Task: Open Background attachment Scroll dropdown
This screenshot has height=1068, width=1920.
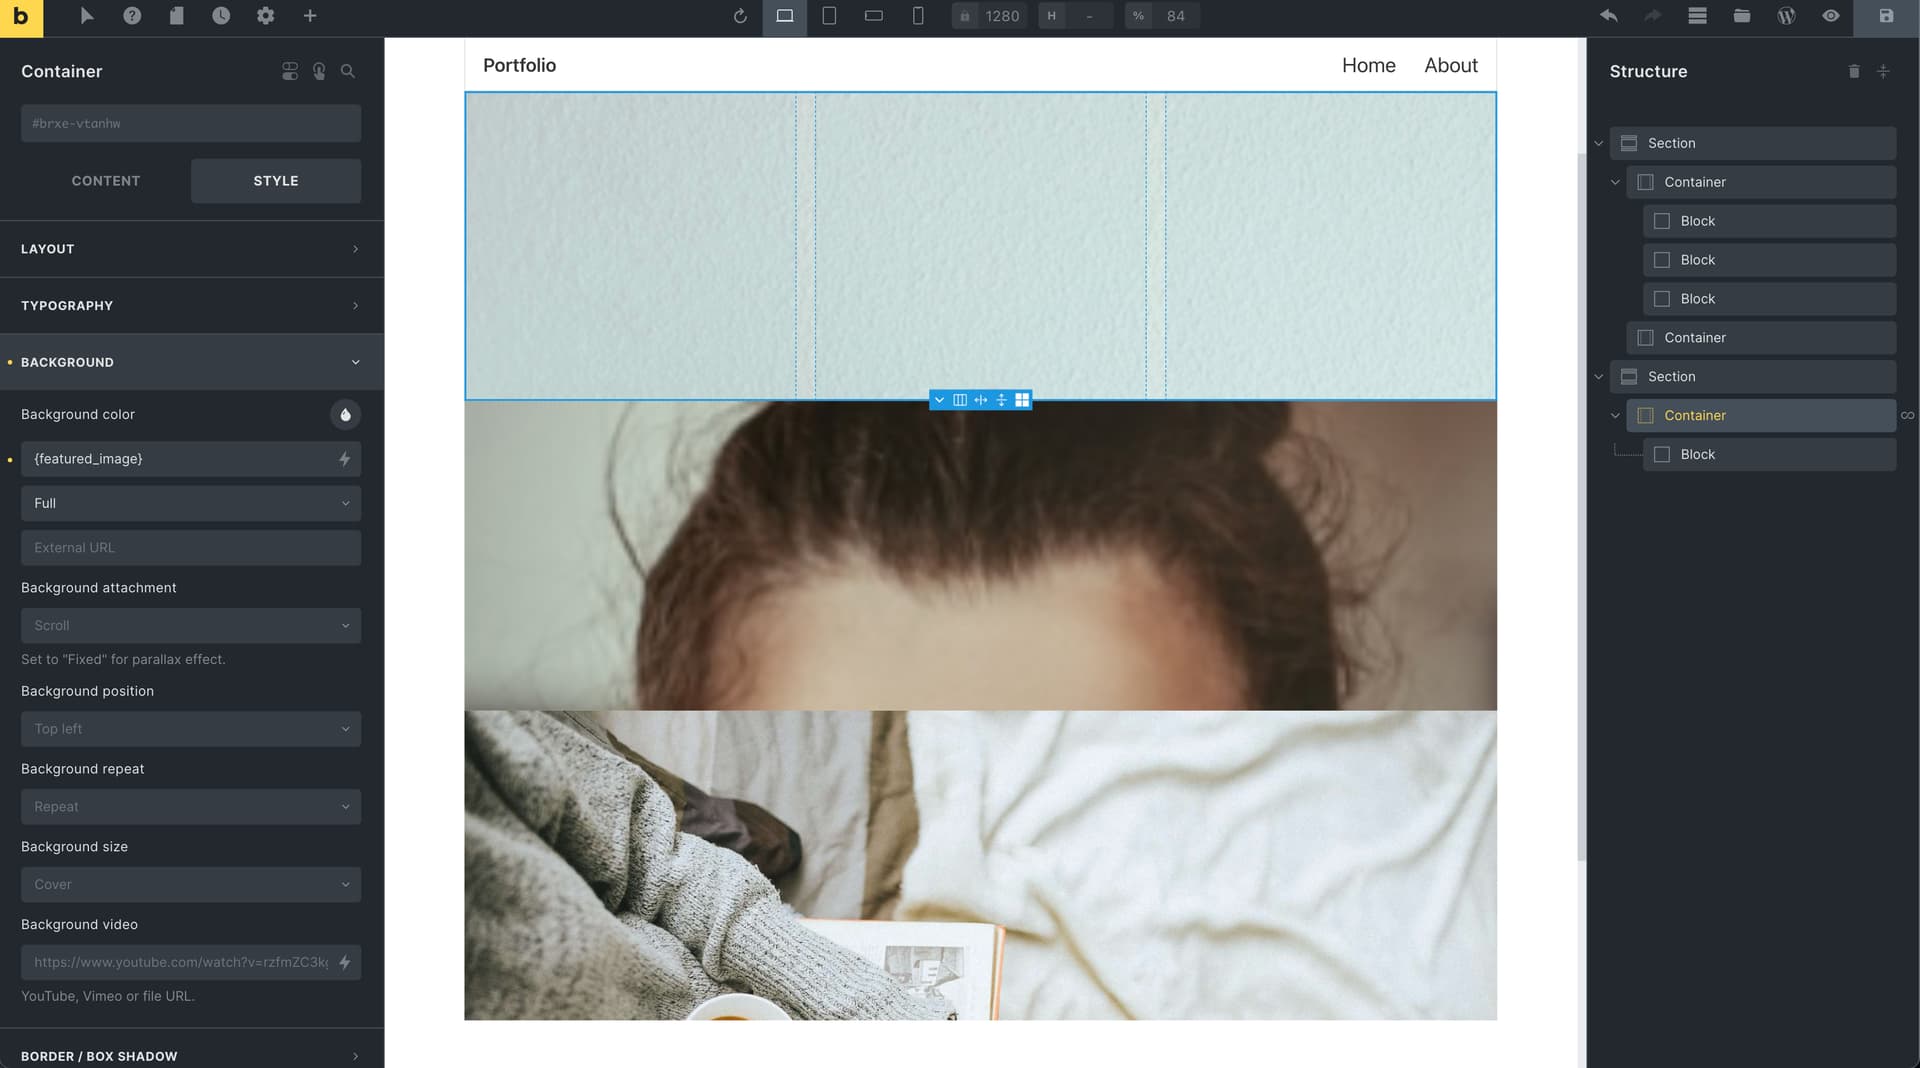Action: coord(191,626)
